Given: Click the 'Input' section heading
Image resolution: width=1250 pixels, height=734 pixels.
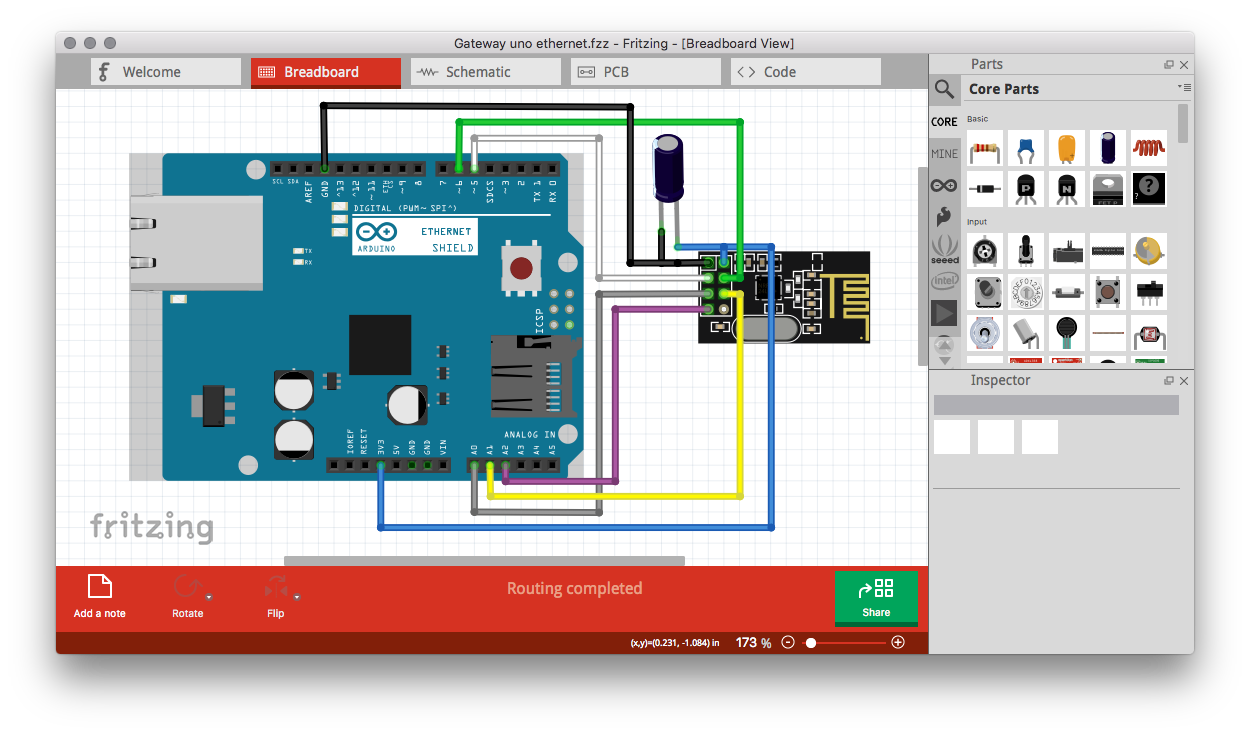Looking at the screenshot, I should pos(977,222).
